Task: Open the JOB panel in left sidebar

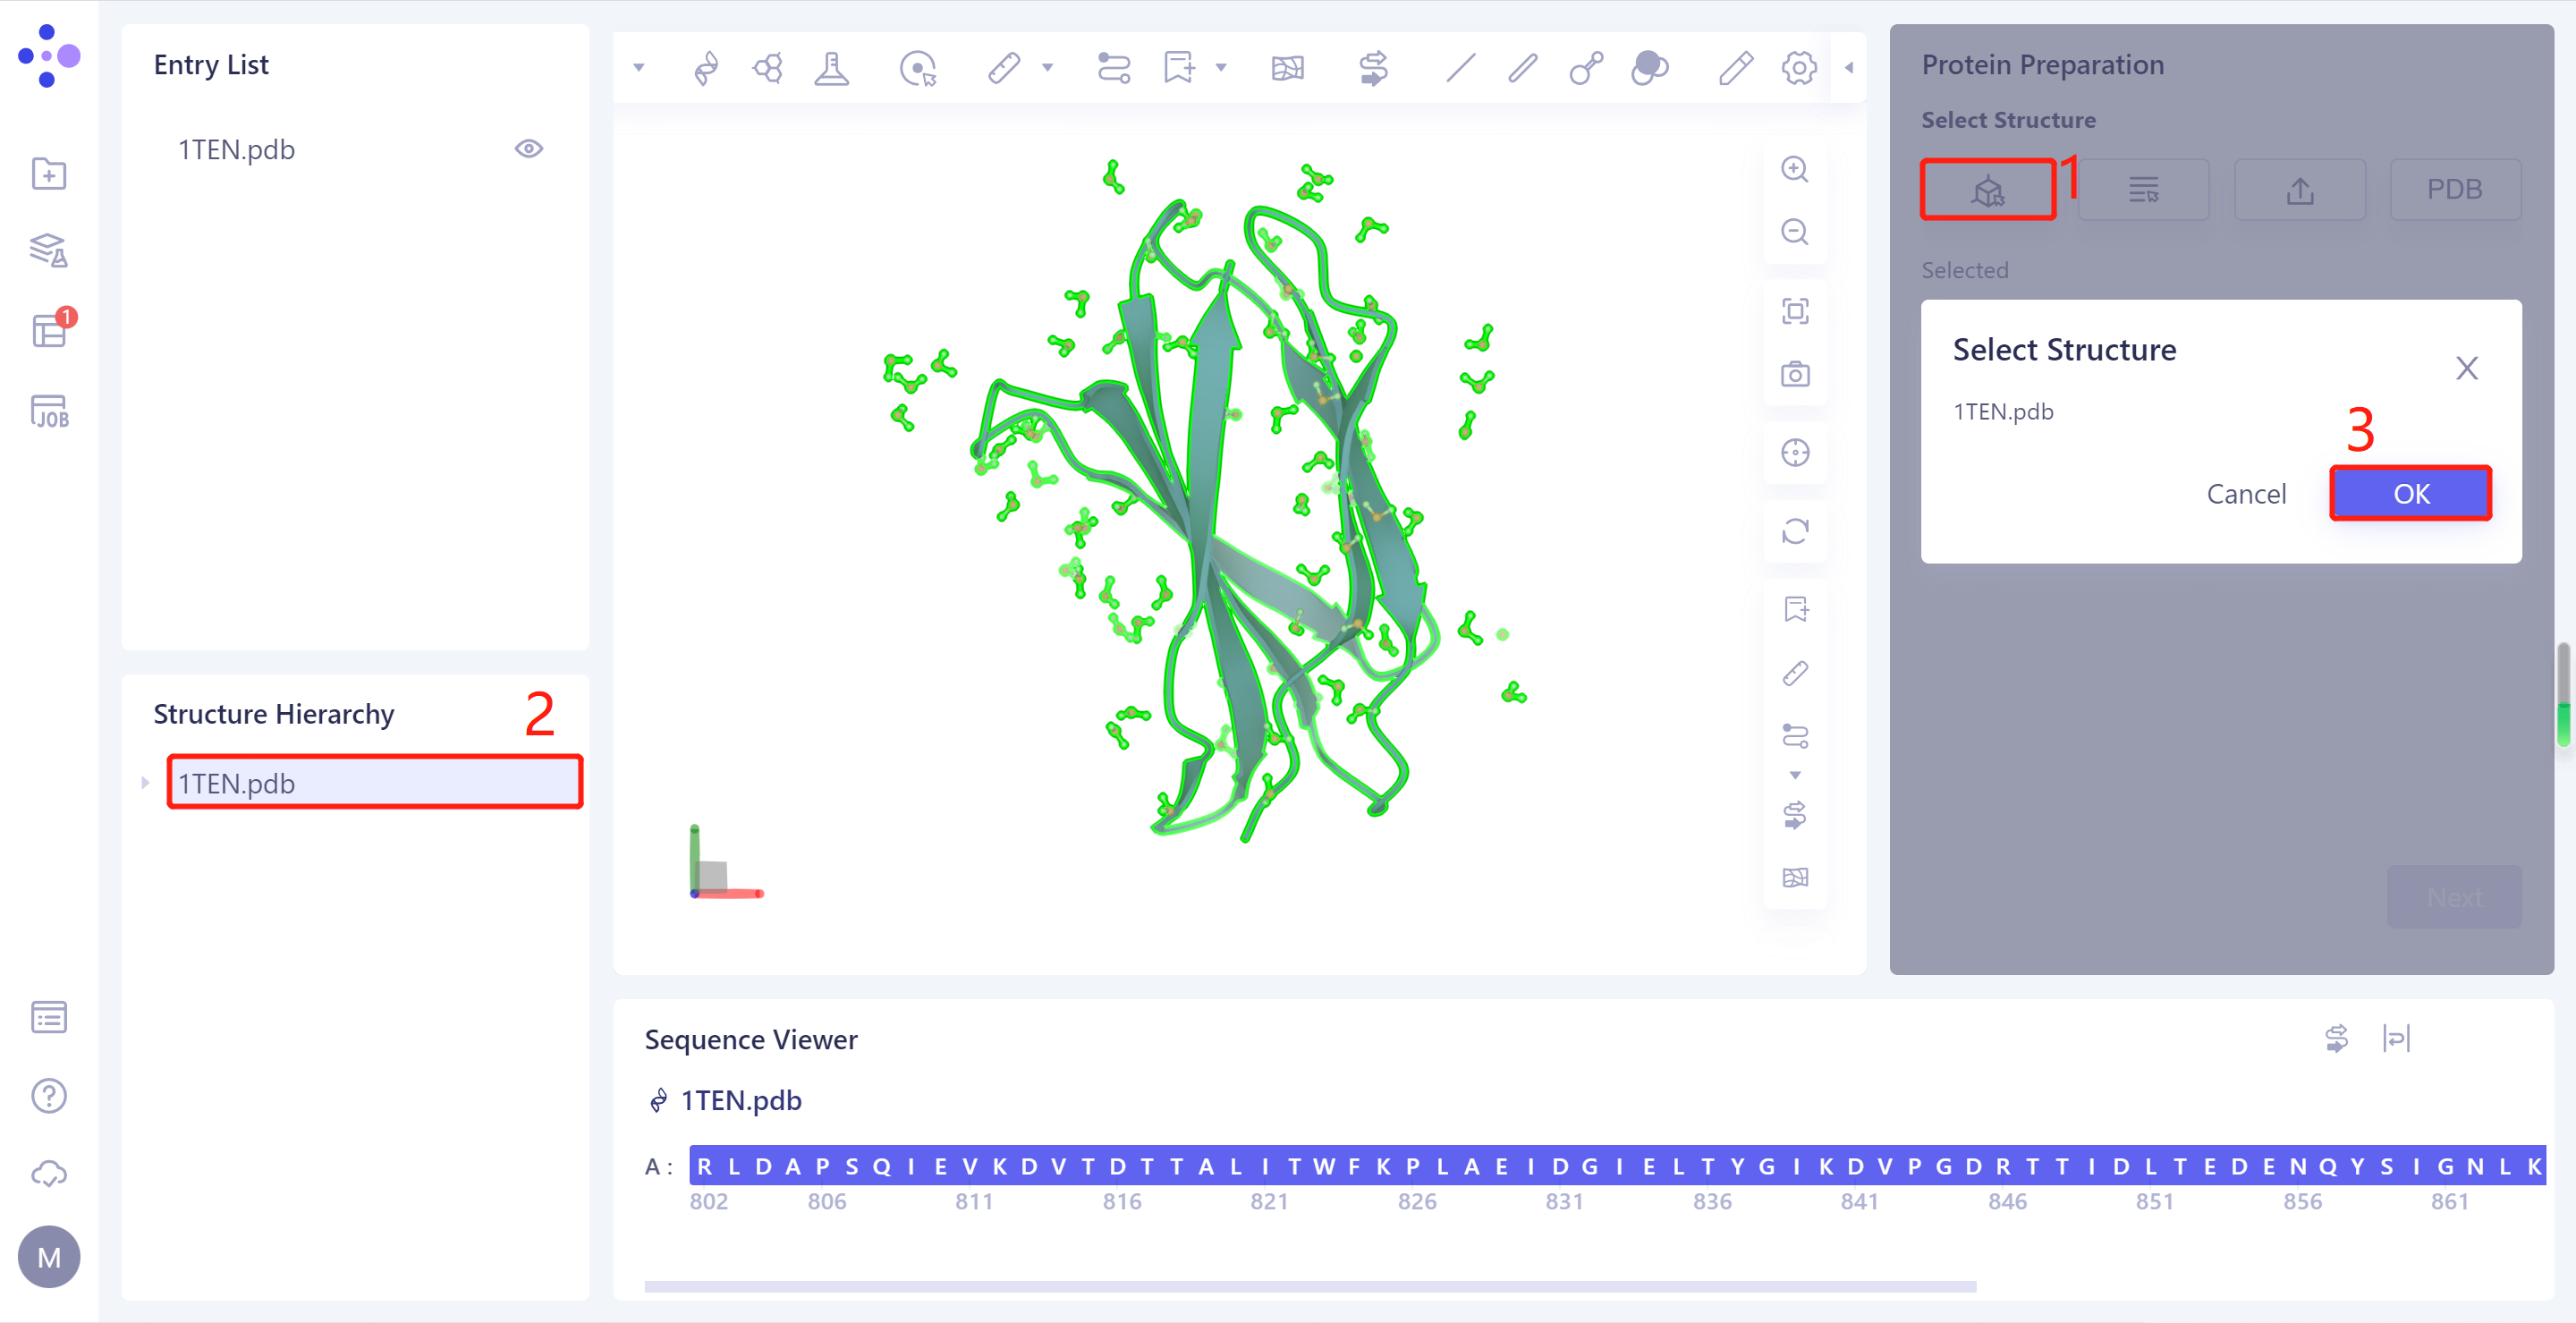Action: click(49, 411)
